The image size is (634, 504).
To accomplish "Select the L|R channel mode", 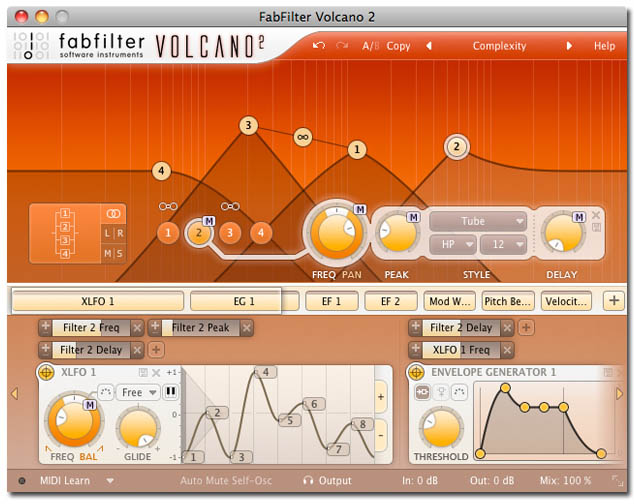I will click(x=113, y=233).
